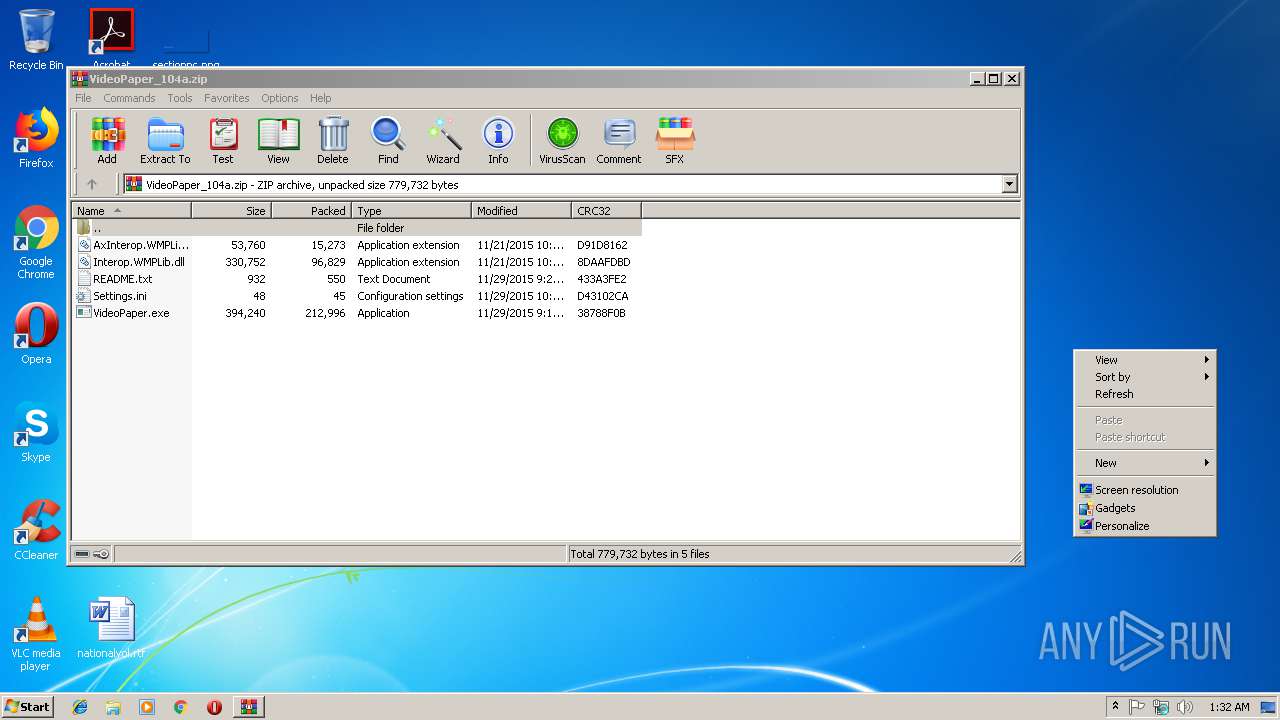Screen dimensions: 1280x720
Task: Click the drive and key status bar icons
Action: pyautogui.click(x=92, y=554)
